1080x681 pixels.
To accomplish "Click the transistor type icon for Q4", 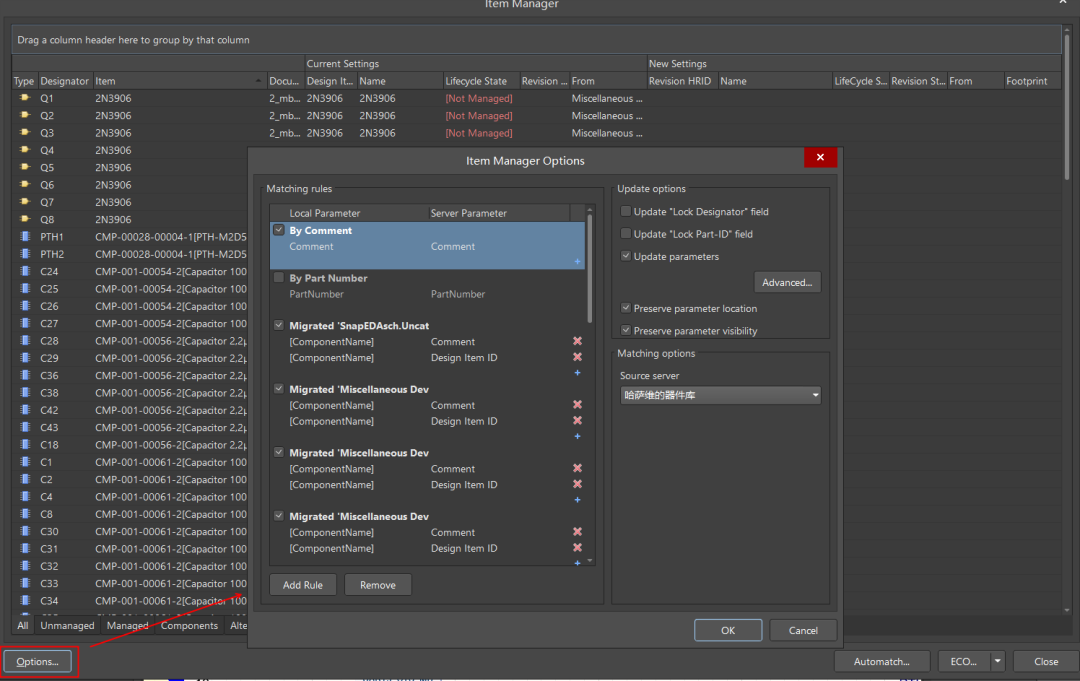I will click(25, 149).
